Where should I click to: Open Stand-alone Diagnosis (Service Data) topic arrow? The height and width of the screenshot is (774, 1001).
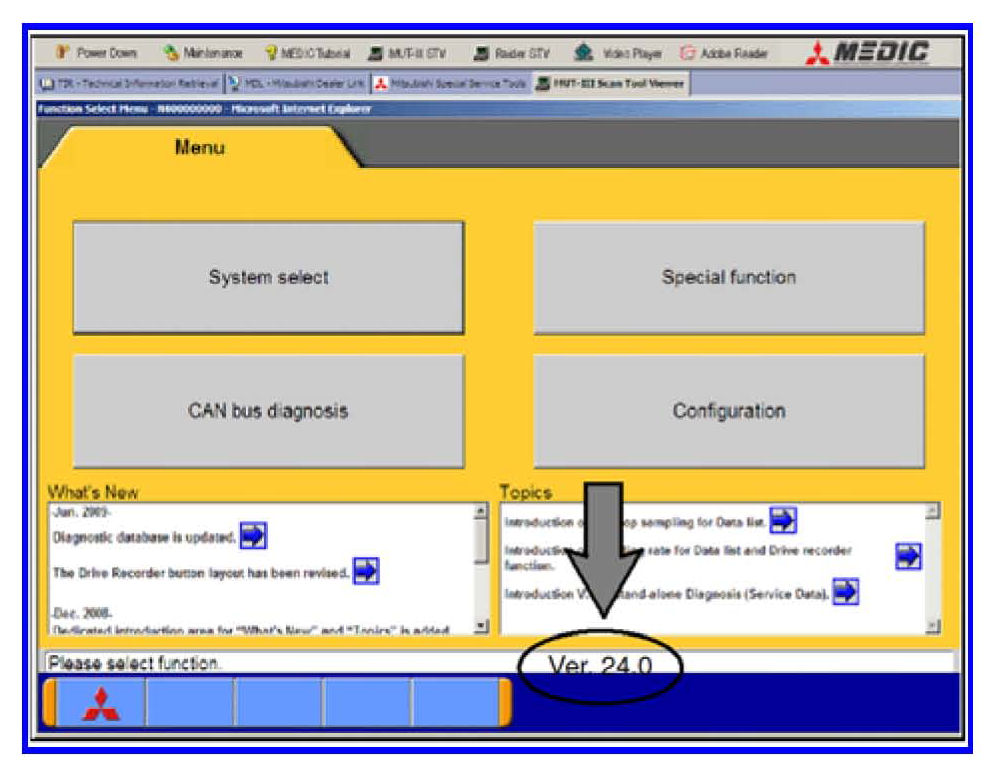tap(846, 592)
